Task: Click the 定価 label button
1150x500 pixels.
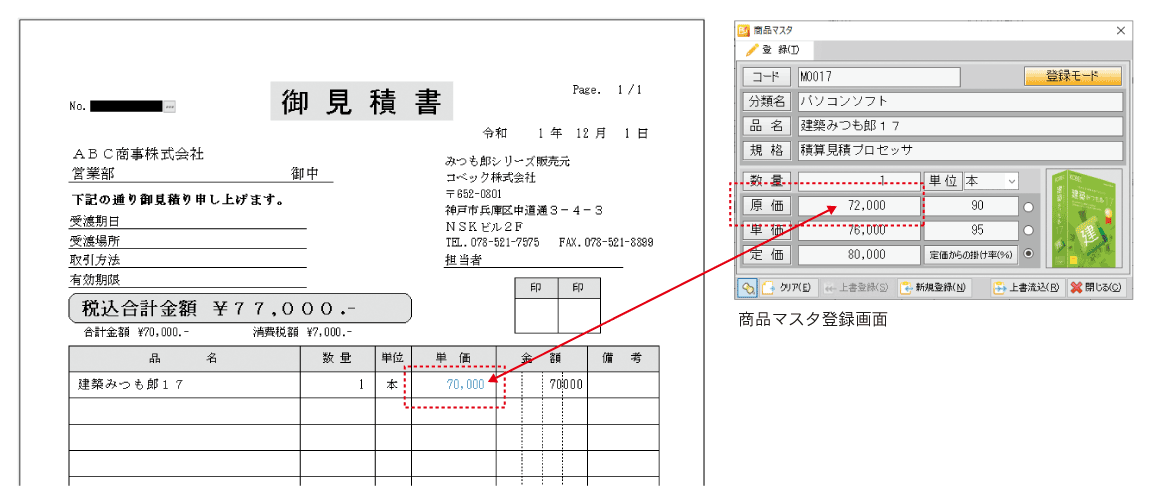Action: (766, 255)
